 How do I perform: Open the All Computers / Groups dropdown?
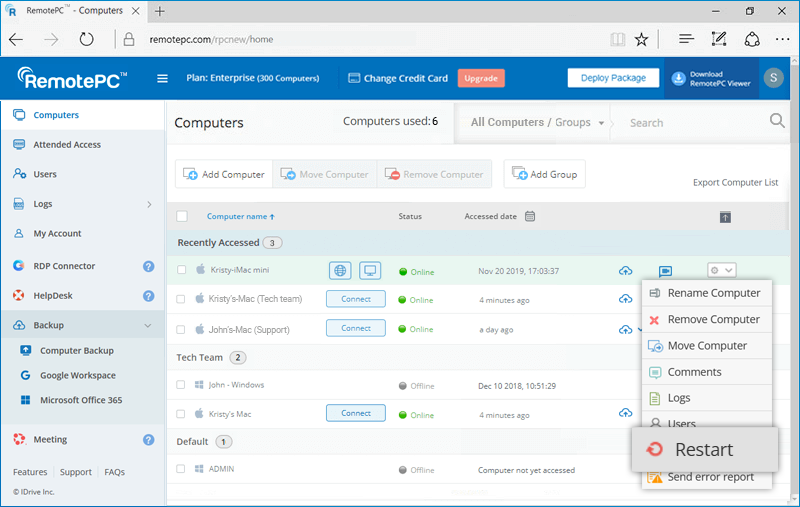coord(538,123)
